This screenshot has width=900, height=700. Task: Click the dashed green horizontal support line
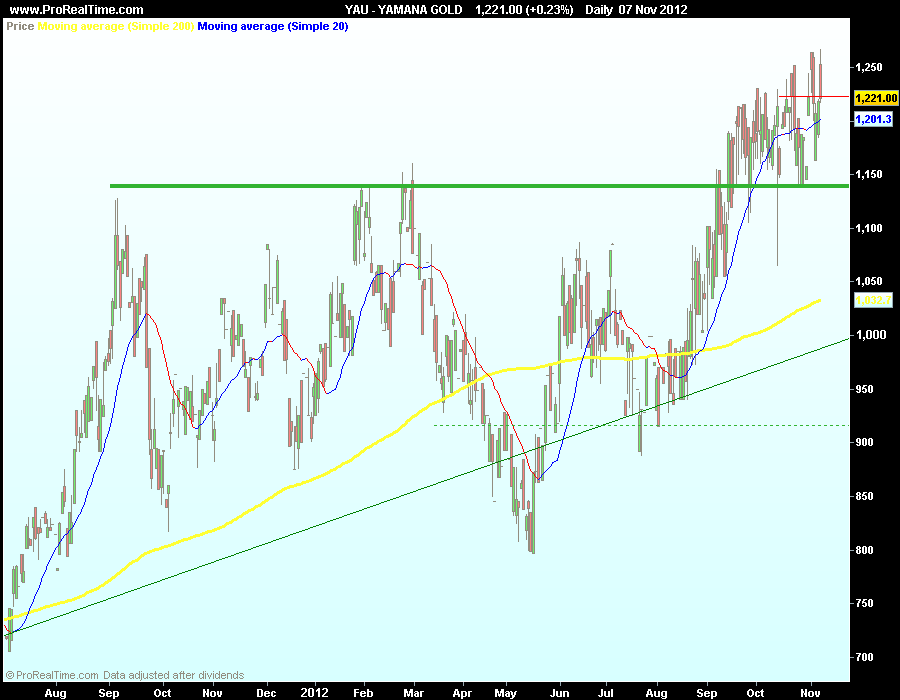point(641,425)
